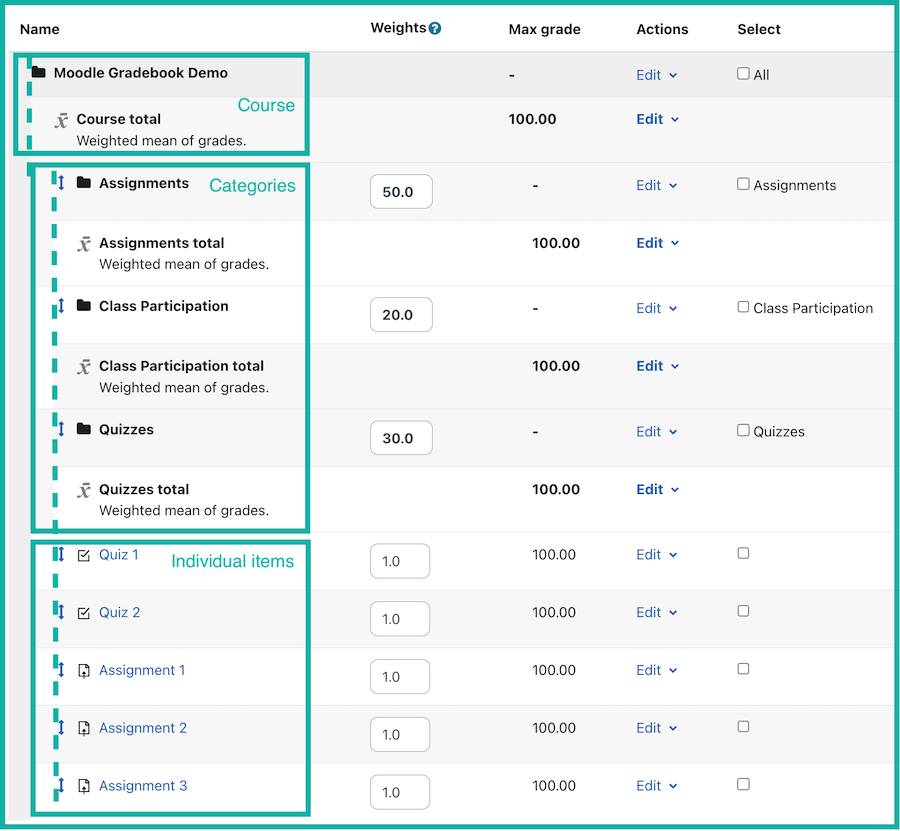Image resolution: width=900 pixels, height=831 pixels.
Task: Click the move arrow beside Quiz 1
Action: (x=61, y=554)
